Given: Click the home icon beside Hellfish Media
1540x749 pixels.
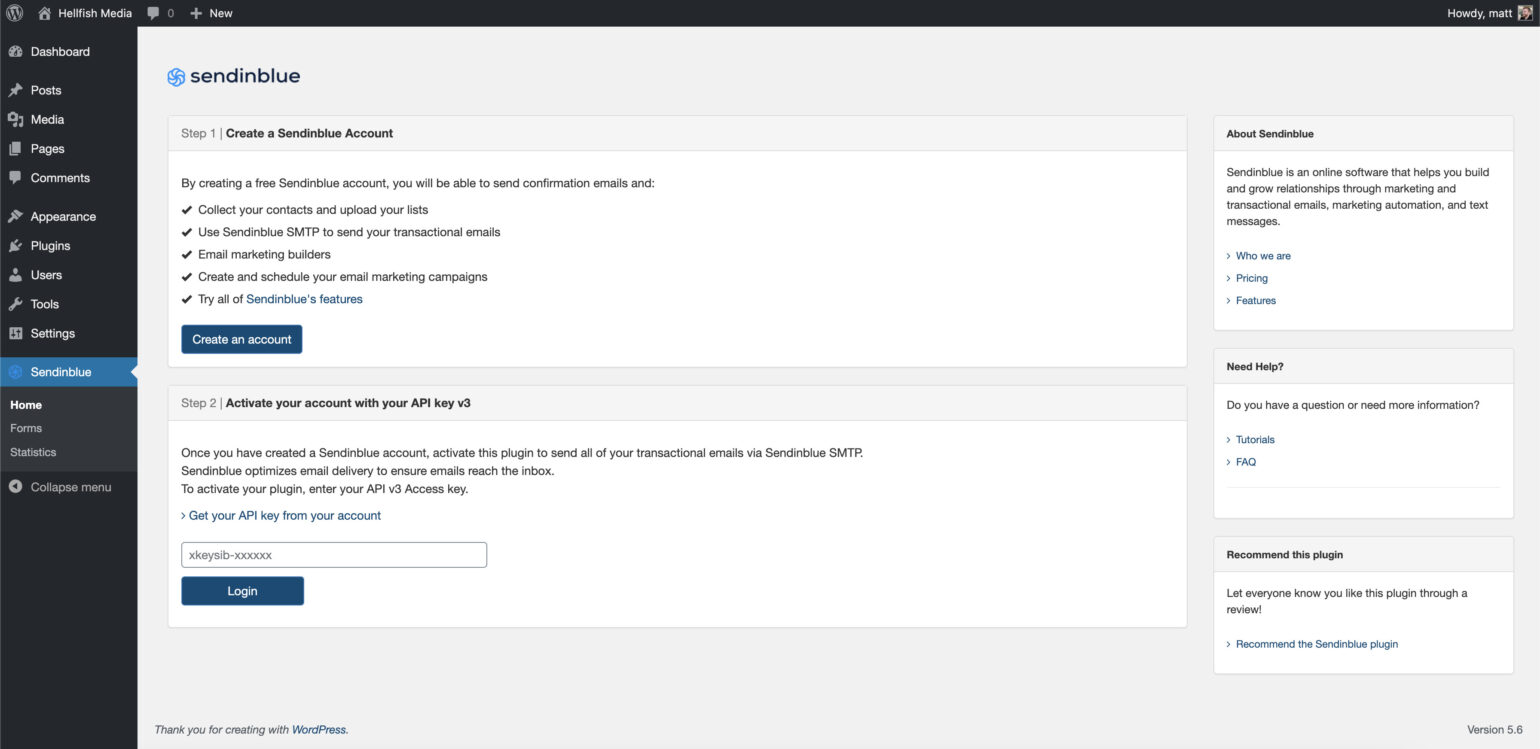Looking at the screenshot, I should coord(44,13).
